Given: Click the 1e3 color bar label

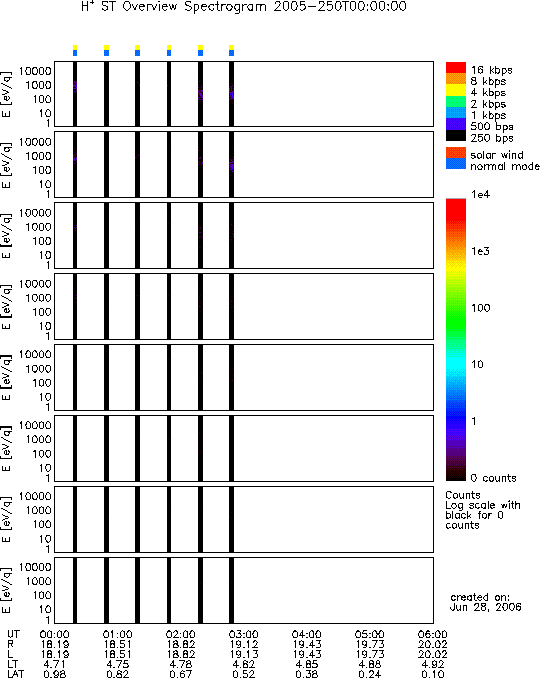Looking at the screenshot, I should tap(480, 251).
